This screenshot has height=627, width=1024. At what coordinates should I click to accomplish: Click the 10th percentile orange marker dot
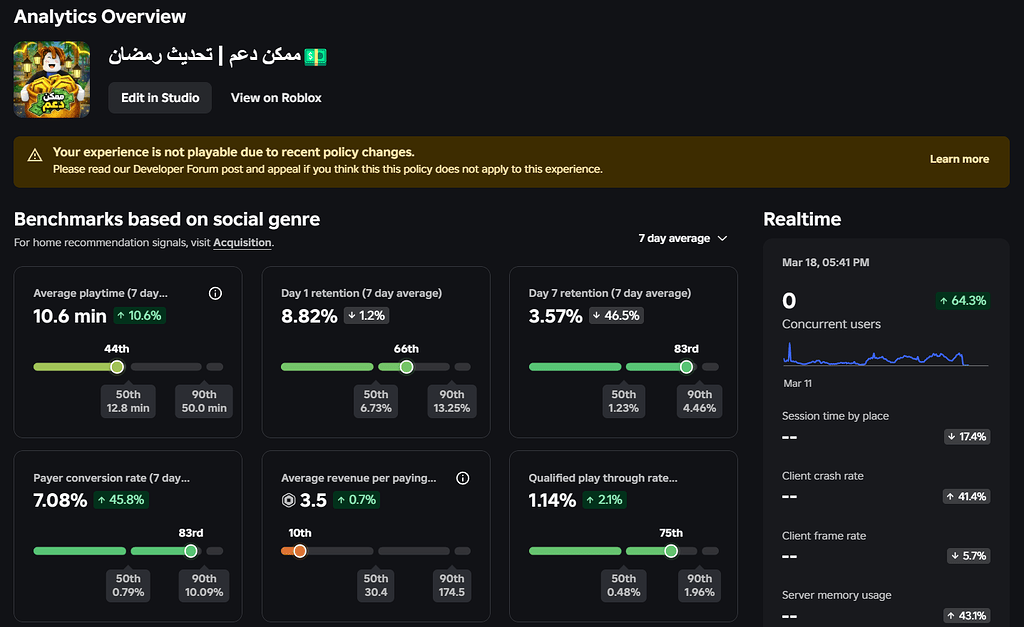click(300, 551)
